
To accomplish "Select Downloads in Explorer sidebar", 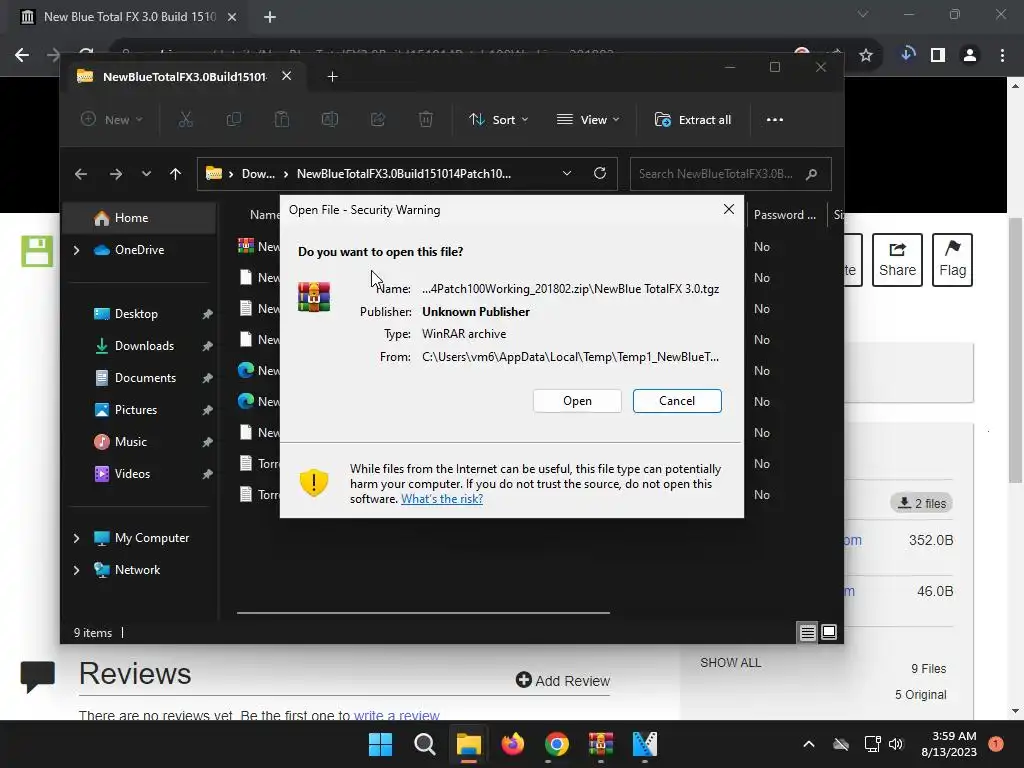I will 144,346.
